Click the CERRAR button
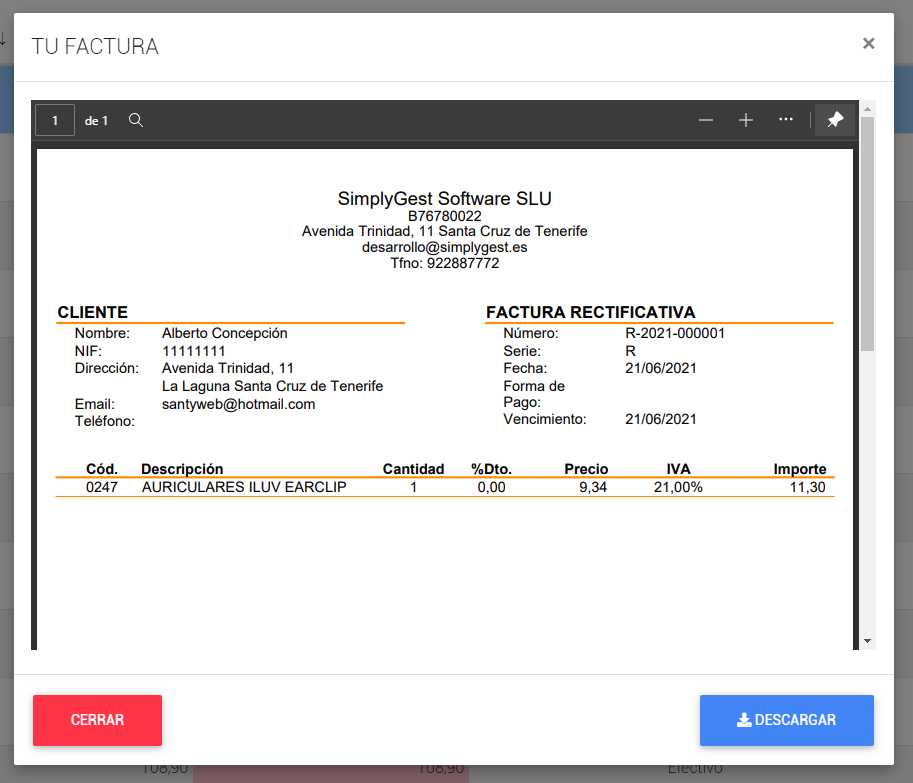The width and height of the screenshot is (913, 783). pos(97,720)
